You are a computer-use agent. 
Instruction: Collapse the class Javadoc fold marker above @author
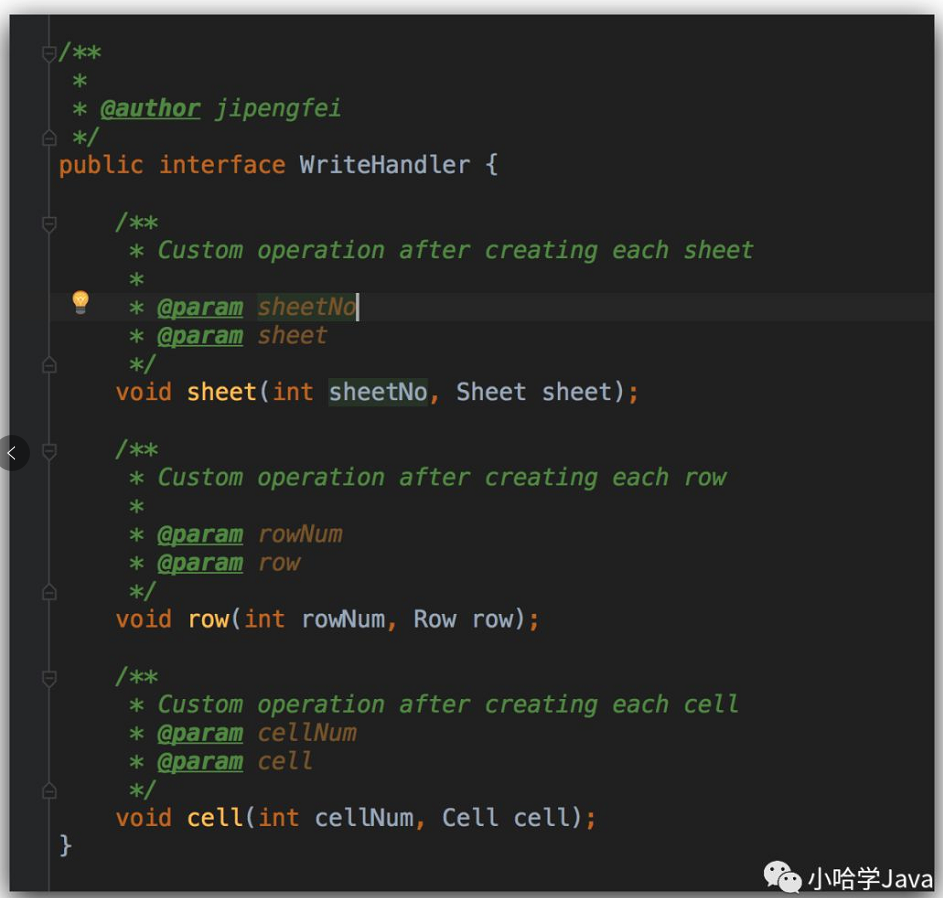(x=49, y=54)
